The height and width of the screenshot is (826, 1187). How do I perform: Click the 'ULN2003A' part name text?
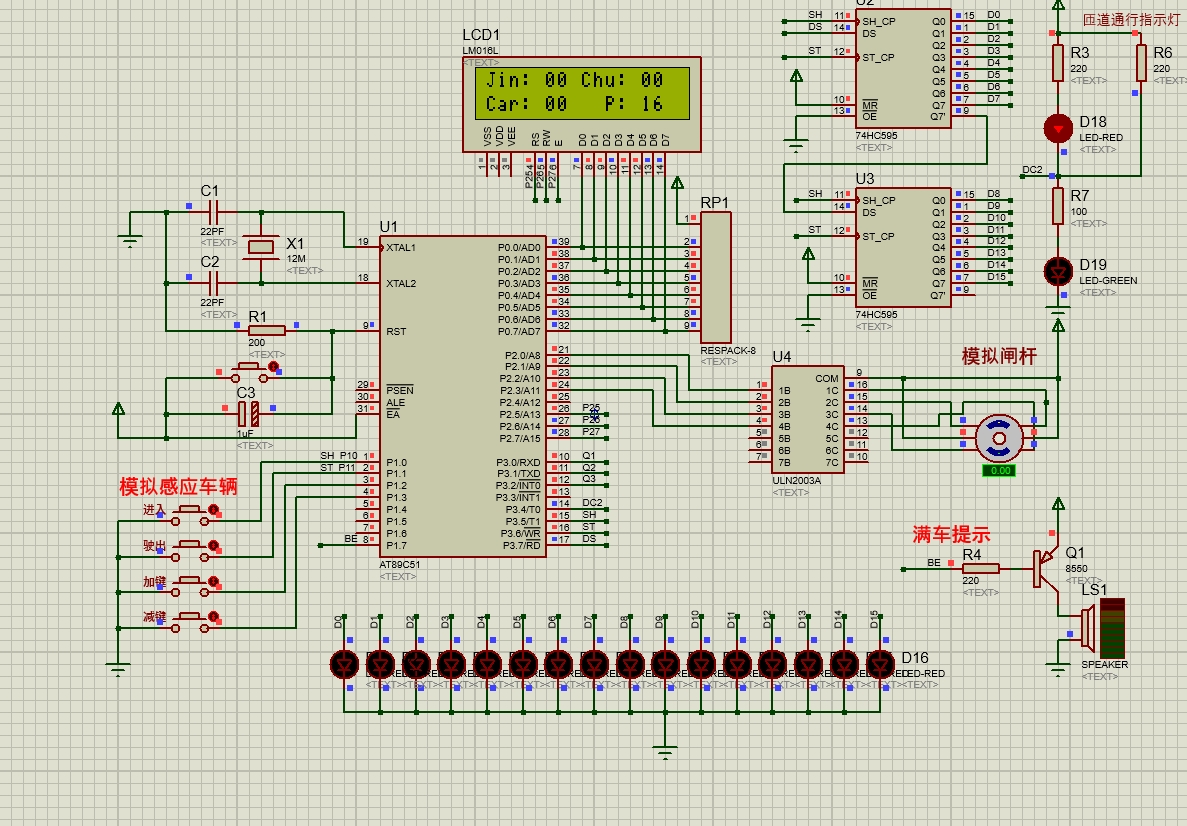click(x=796, y=481)
